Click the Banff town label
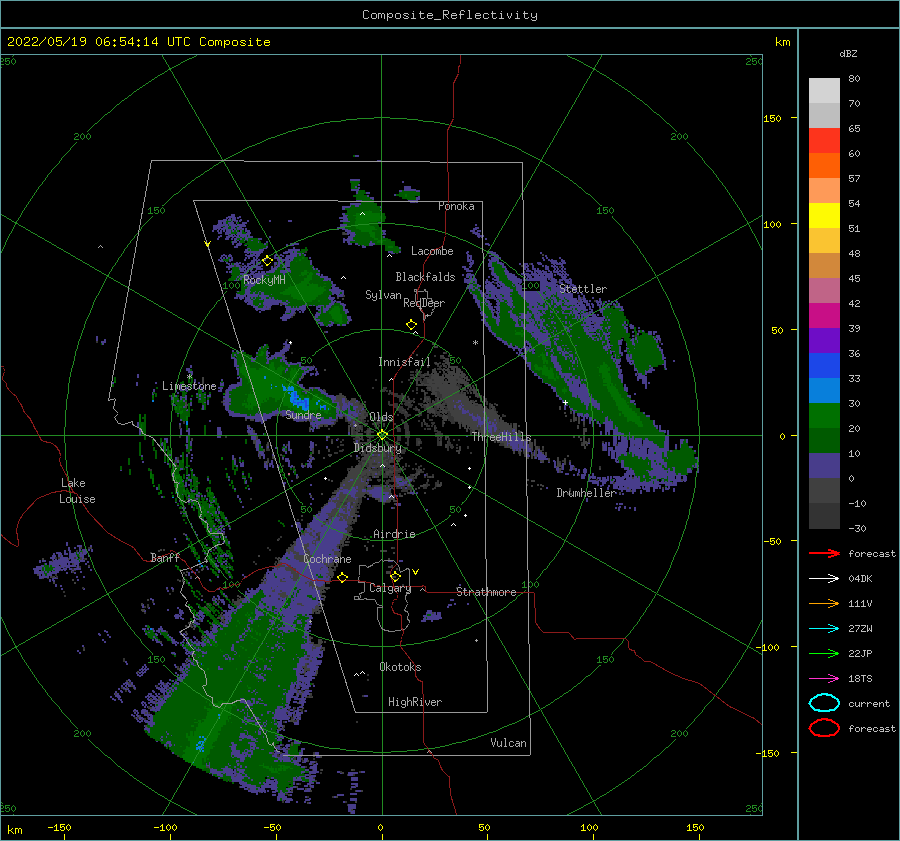 pos(165,557)
